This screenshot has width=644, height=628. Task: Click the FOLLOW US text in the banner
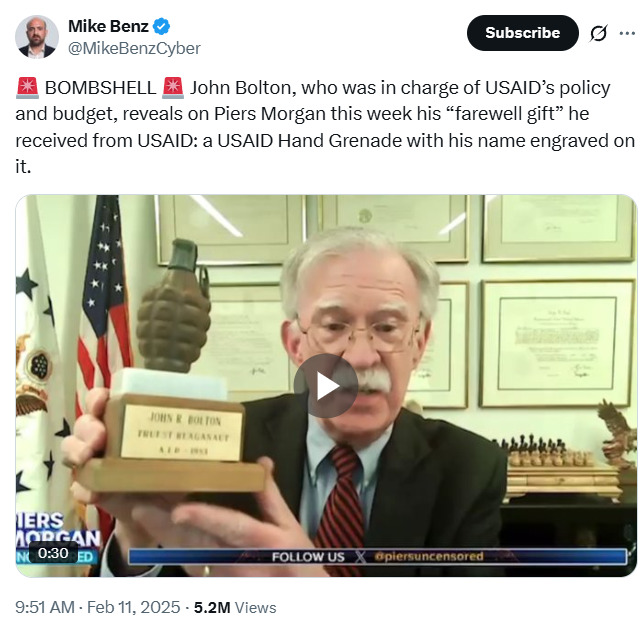(308, 557)
